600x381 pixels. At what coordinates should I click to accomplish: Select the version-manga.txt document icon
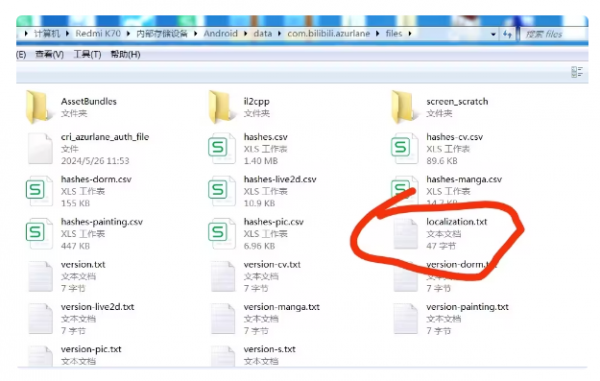click(223, 318)
